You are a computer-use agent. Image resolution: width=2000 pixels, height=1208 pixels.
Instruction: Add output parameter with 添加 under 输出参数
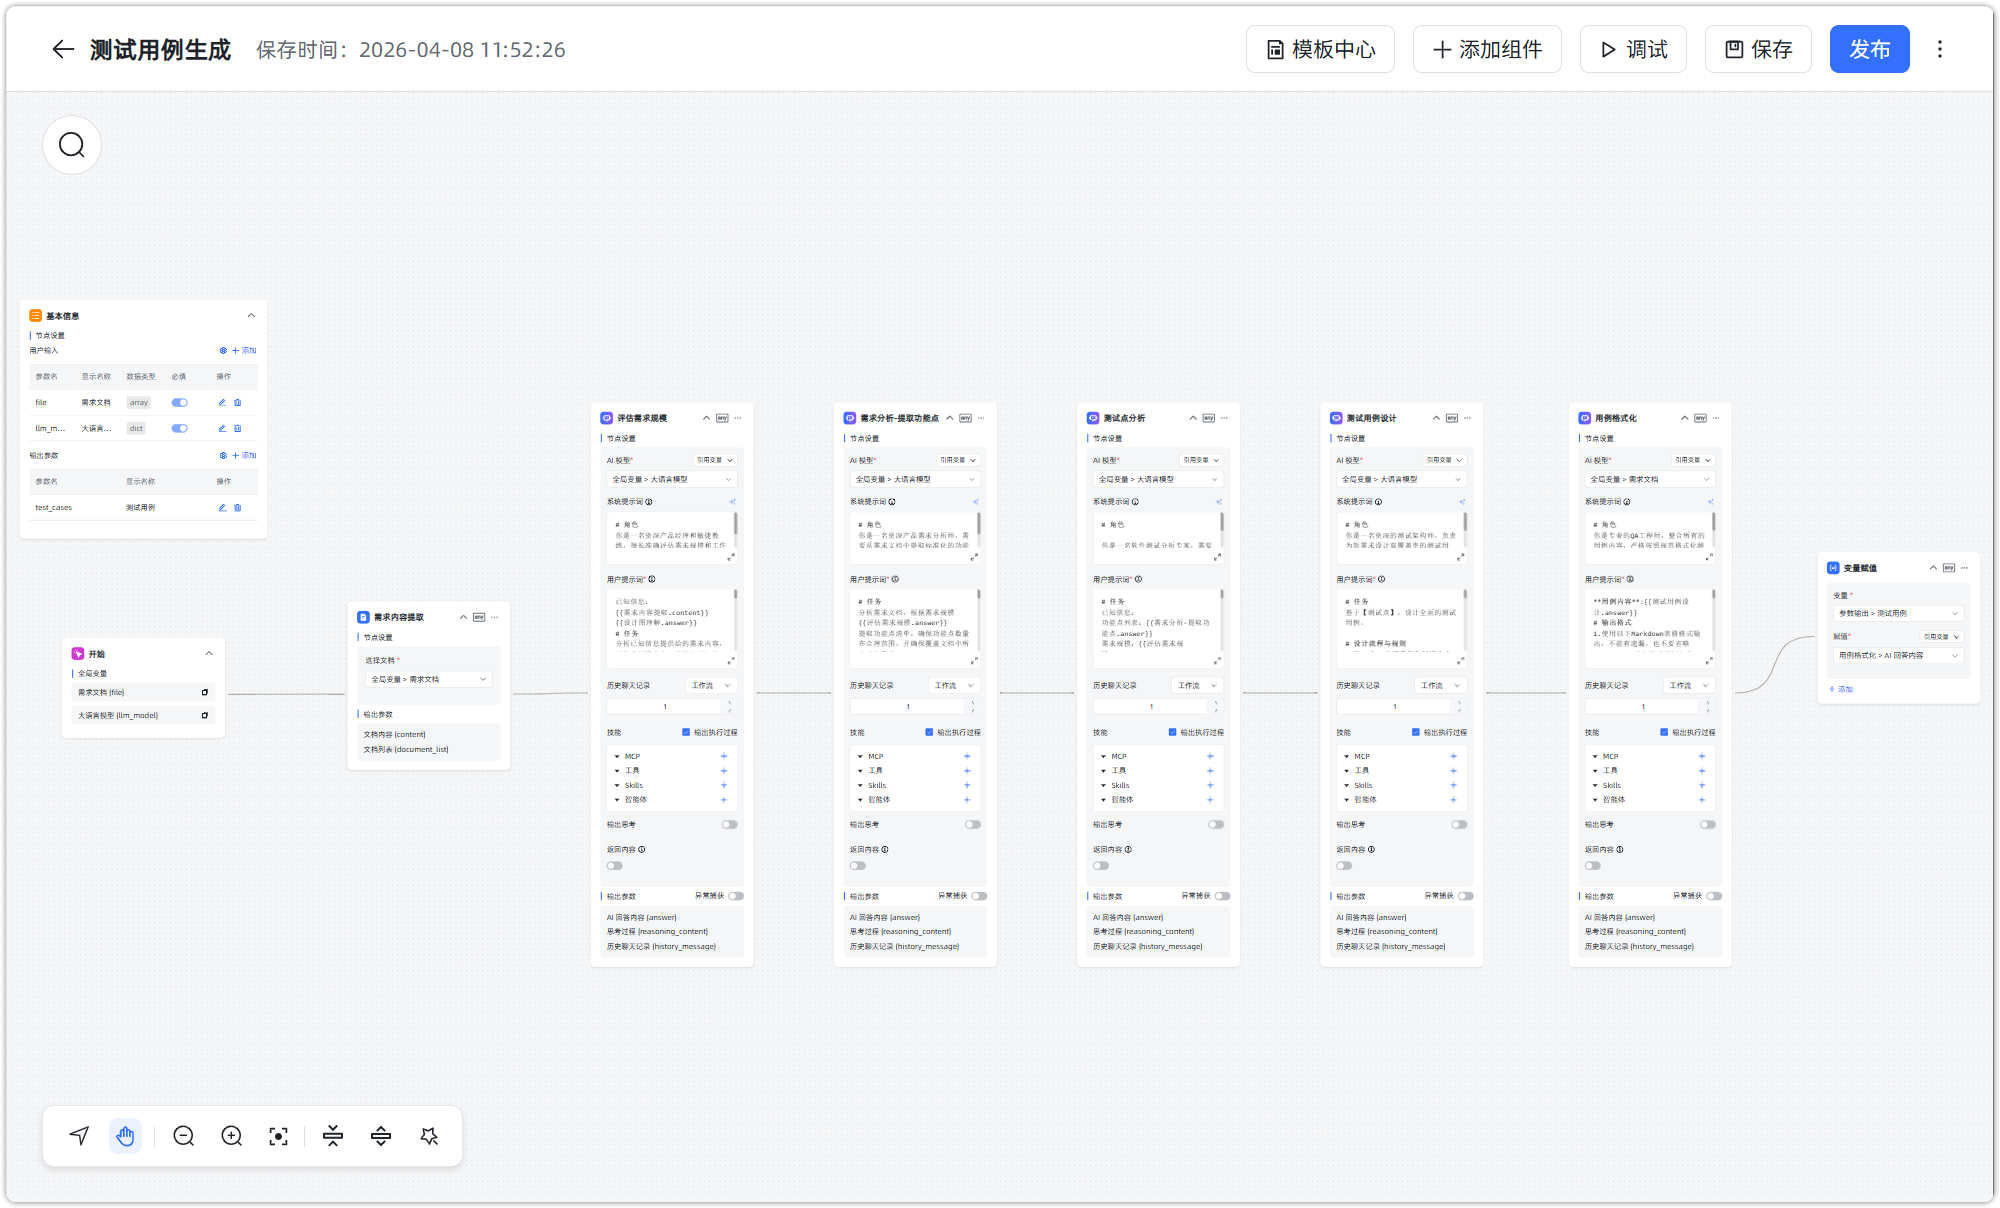pyautogui.click(x=245, y=456)
